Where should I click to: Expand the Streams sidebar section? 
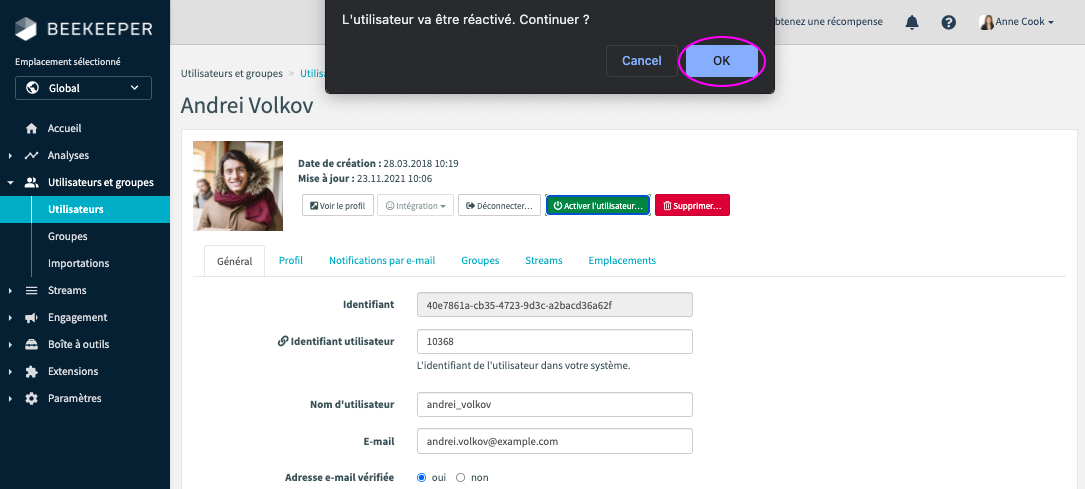tap(66, 291)
